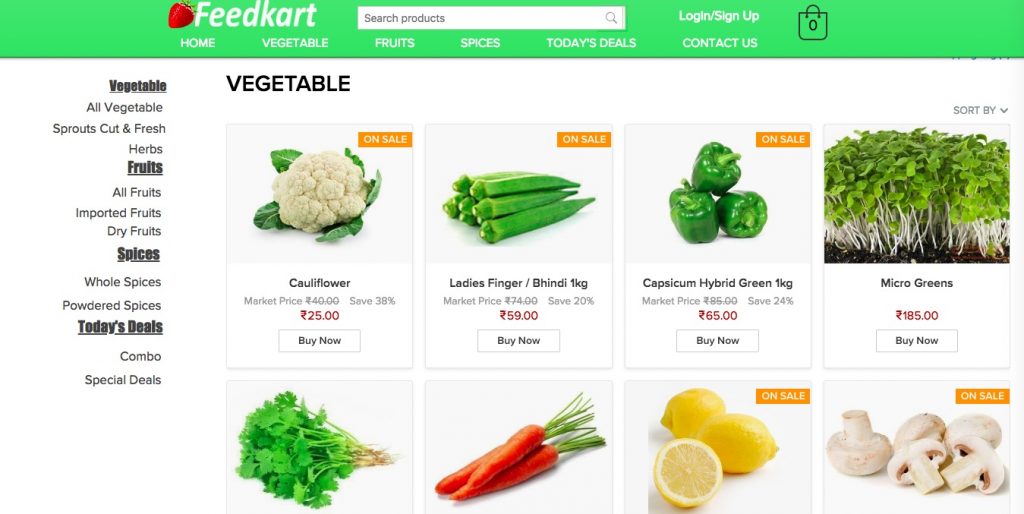Open the VEGETABLE menu item

(x=295, y=43)
